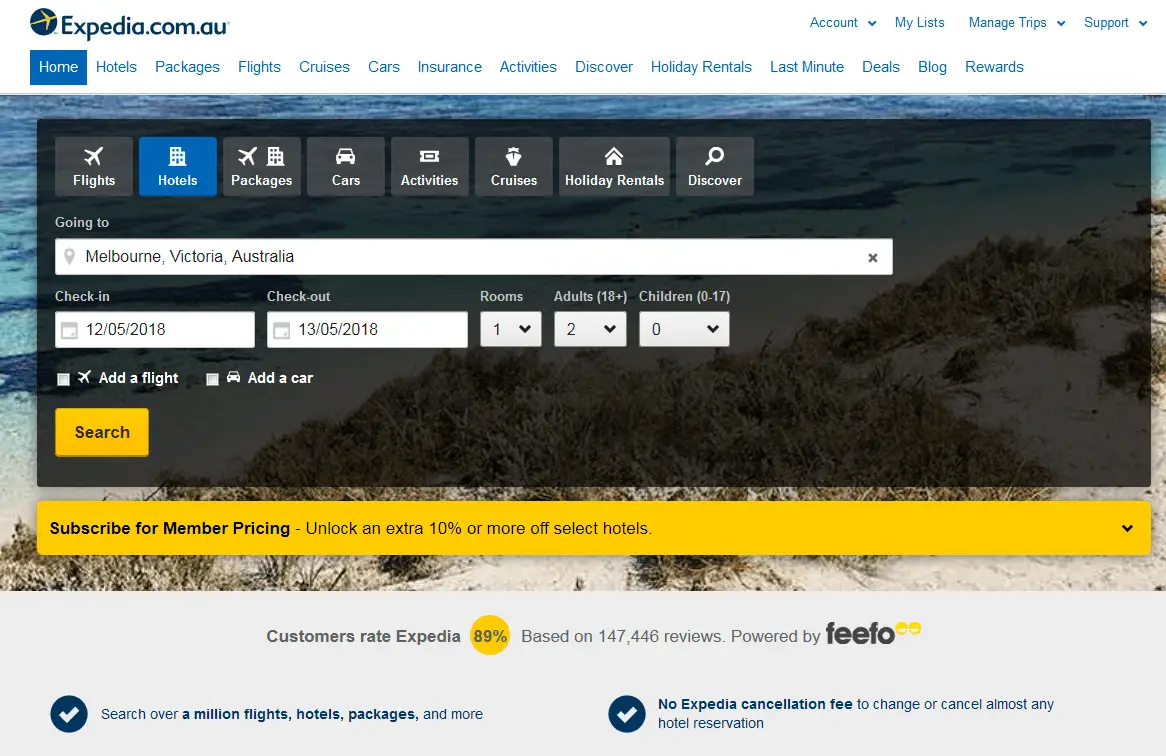The width and height of the screenshot is (1166, 756).
Task: Click 'Customers rate Expedia' text
Action: click(x=364, y=636)
